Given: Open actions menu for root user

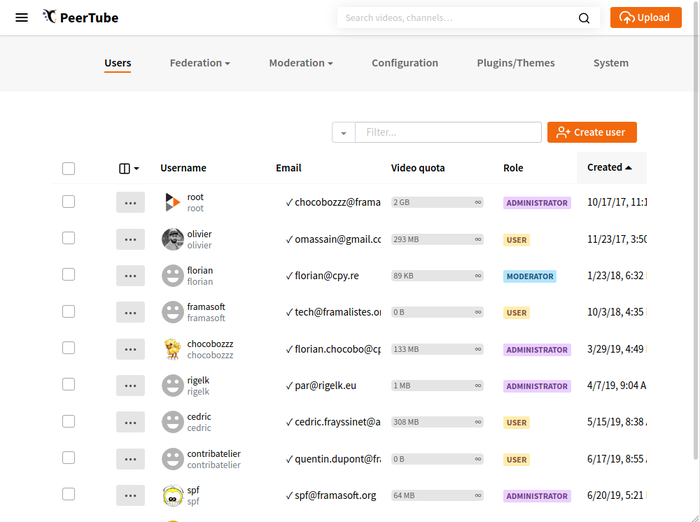Looking at the screenshot, I should (x=130, y=202).
